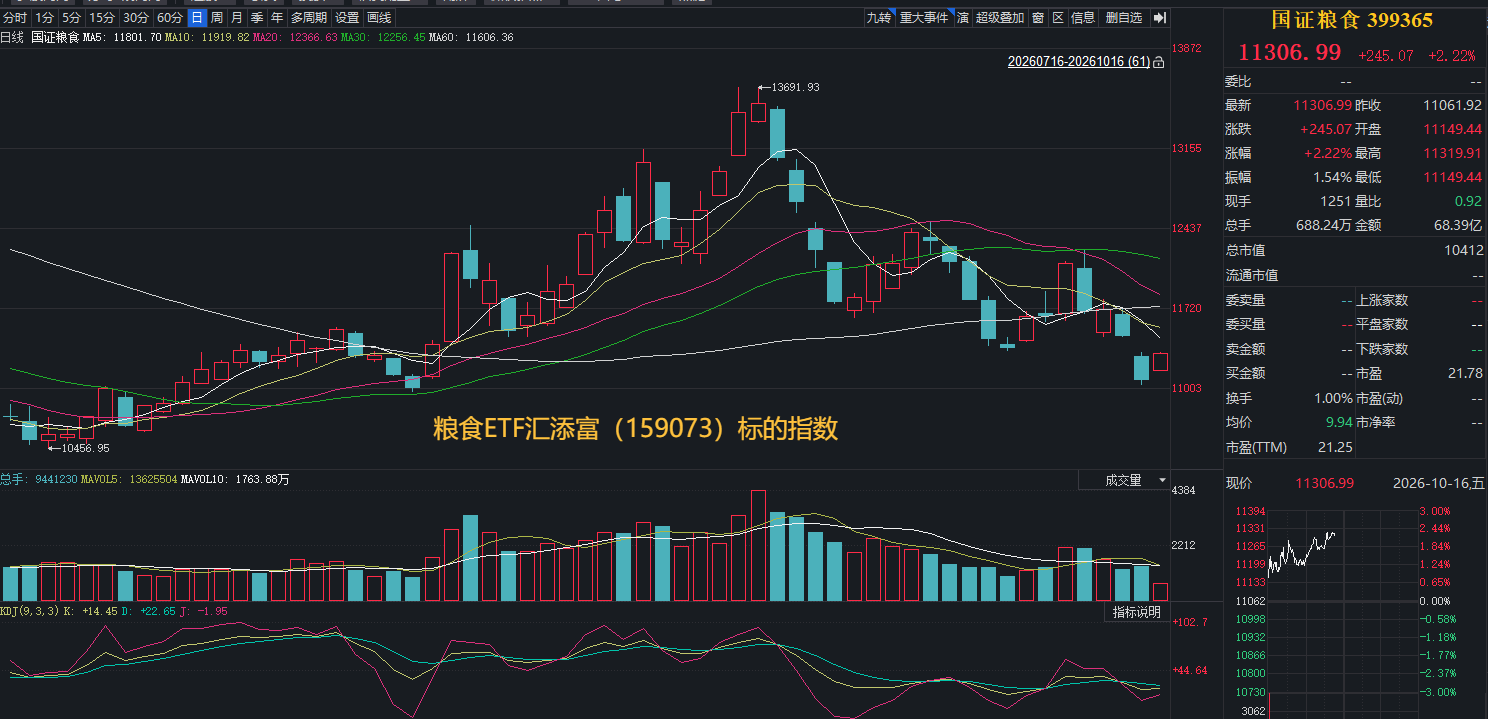Click the MA5: 11801.70 label
The image size is (1488, 719).
click(122, 37)
